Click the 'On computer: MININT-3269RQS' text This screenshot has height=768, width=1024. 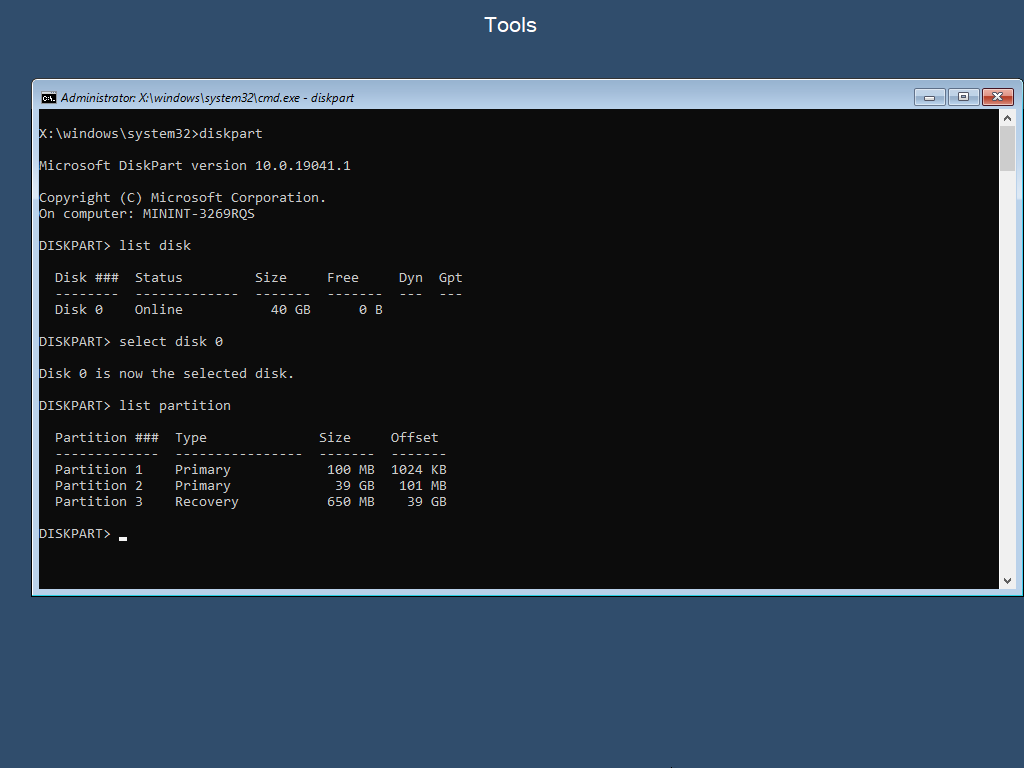coord(146,213)
